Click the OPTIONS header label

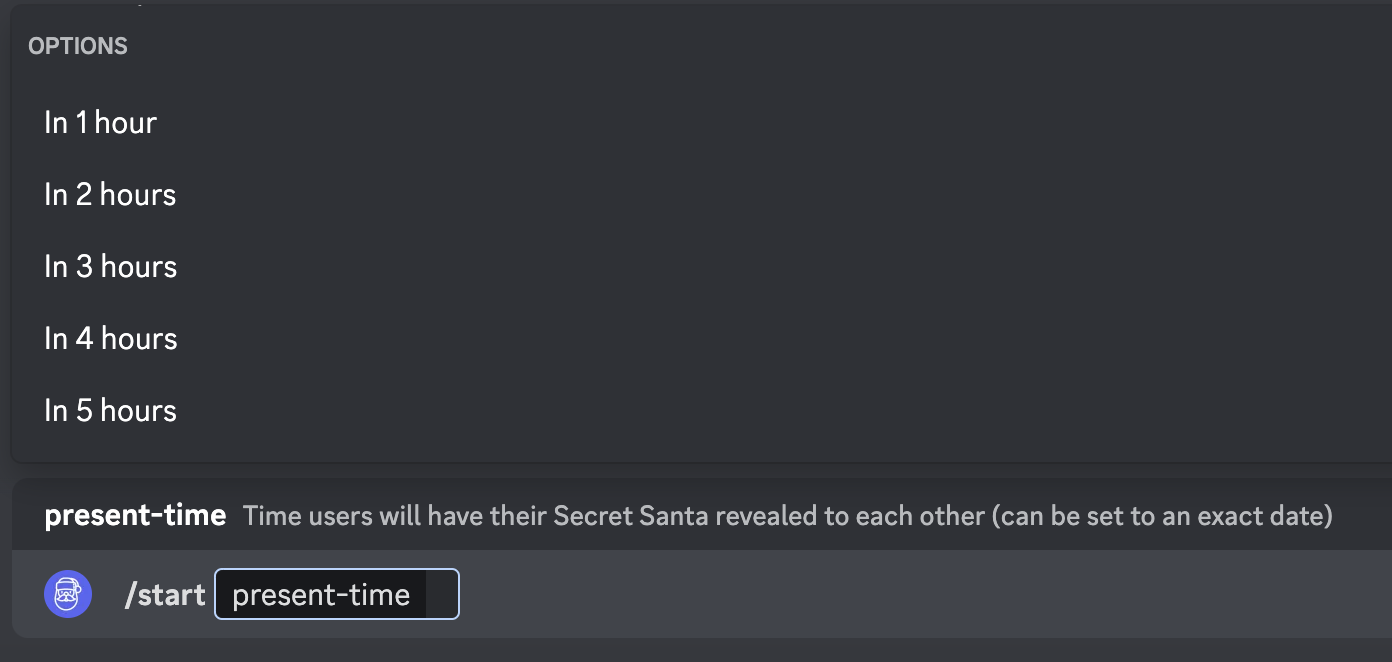pos(78,46)
